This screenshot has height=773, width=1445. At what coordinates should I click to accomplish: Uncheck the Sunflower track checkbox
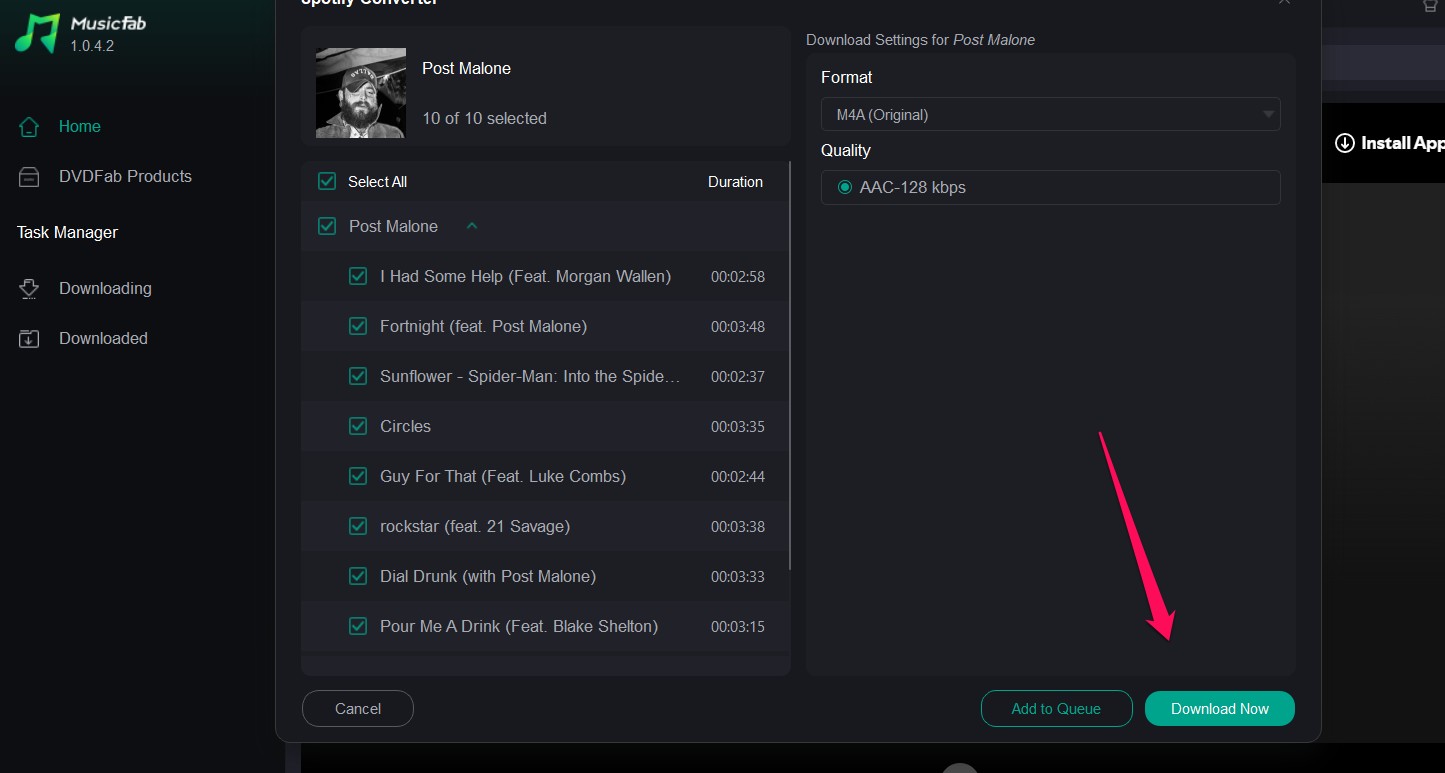point(358,376)
